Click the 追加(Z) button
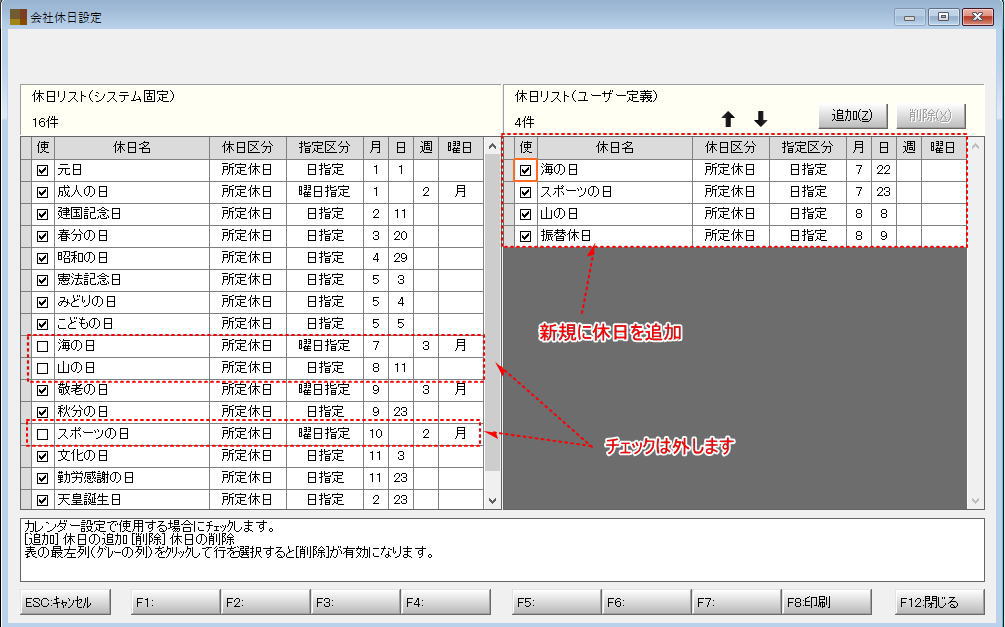 pos(852,116)
